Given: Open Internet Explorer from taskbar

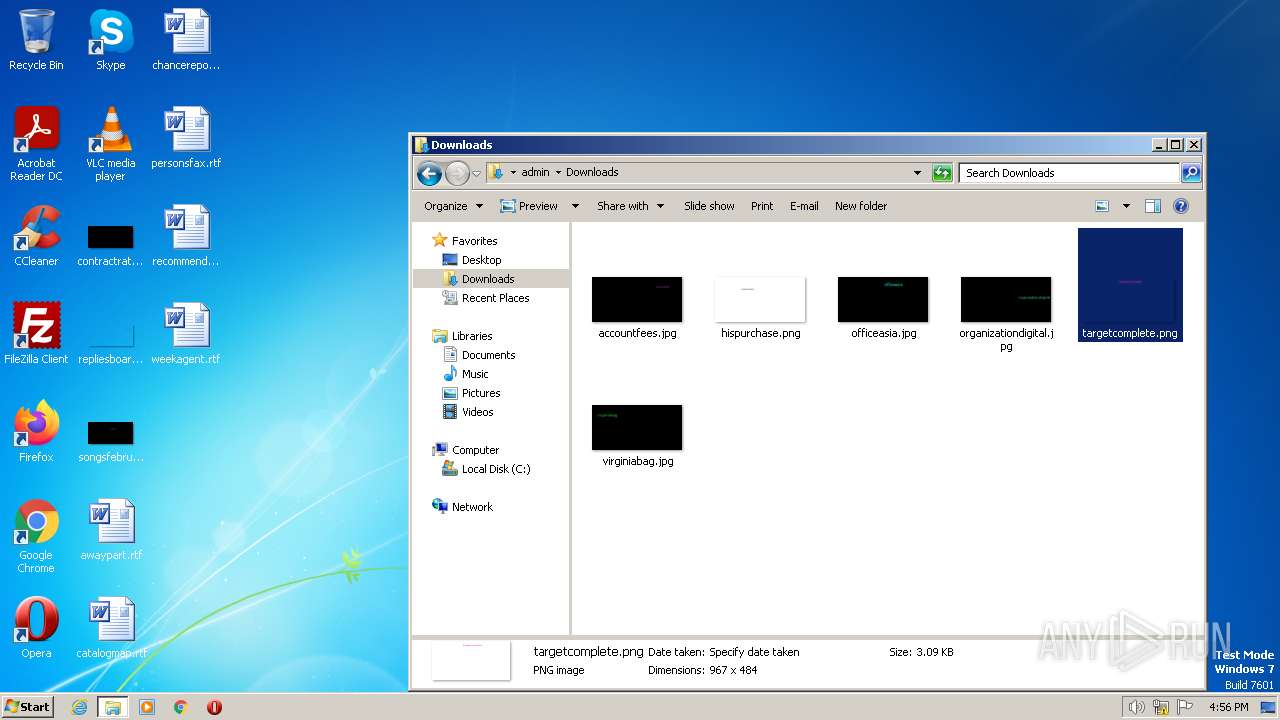Looking at the screenshot, I should (x=79, y=707).
